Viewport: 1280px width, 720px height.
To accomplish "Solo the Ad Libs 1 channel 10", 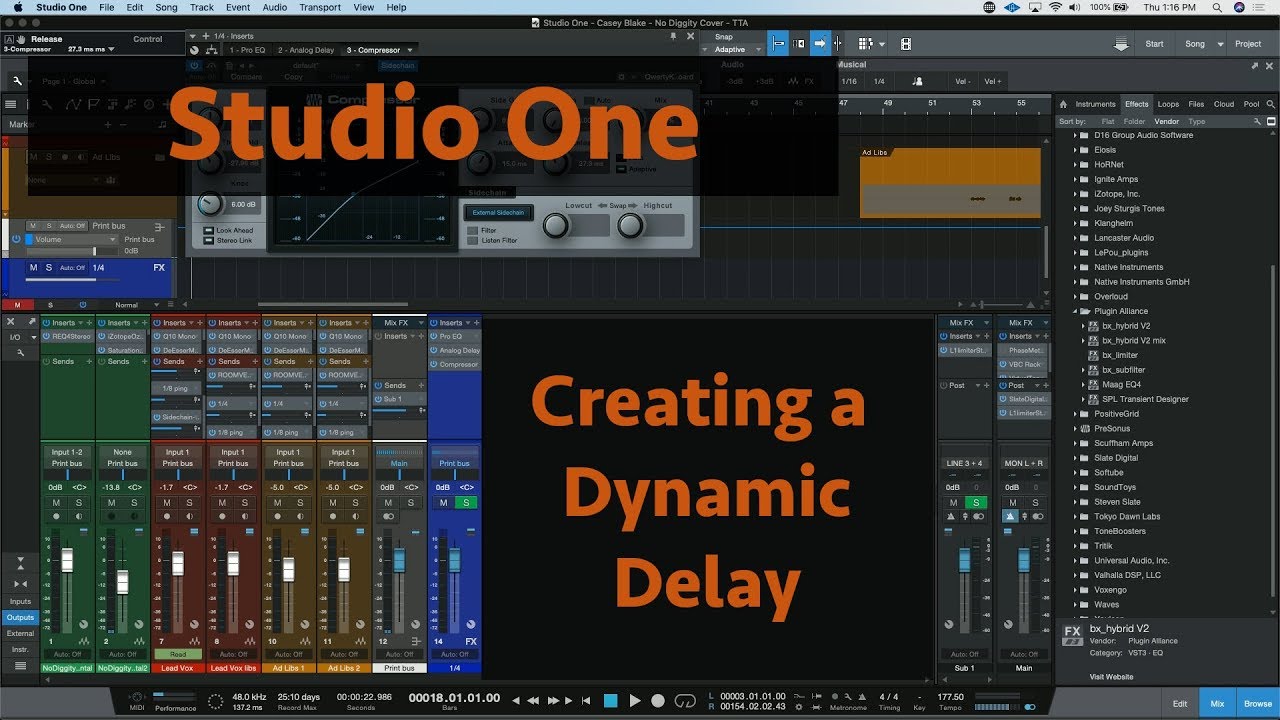I will (298, 502).
